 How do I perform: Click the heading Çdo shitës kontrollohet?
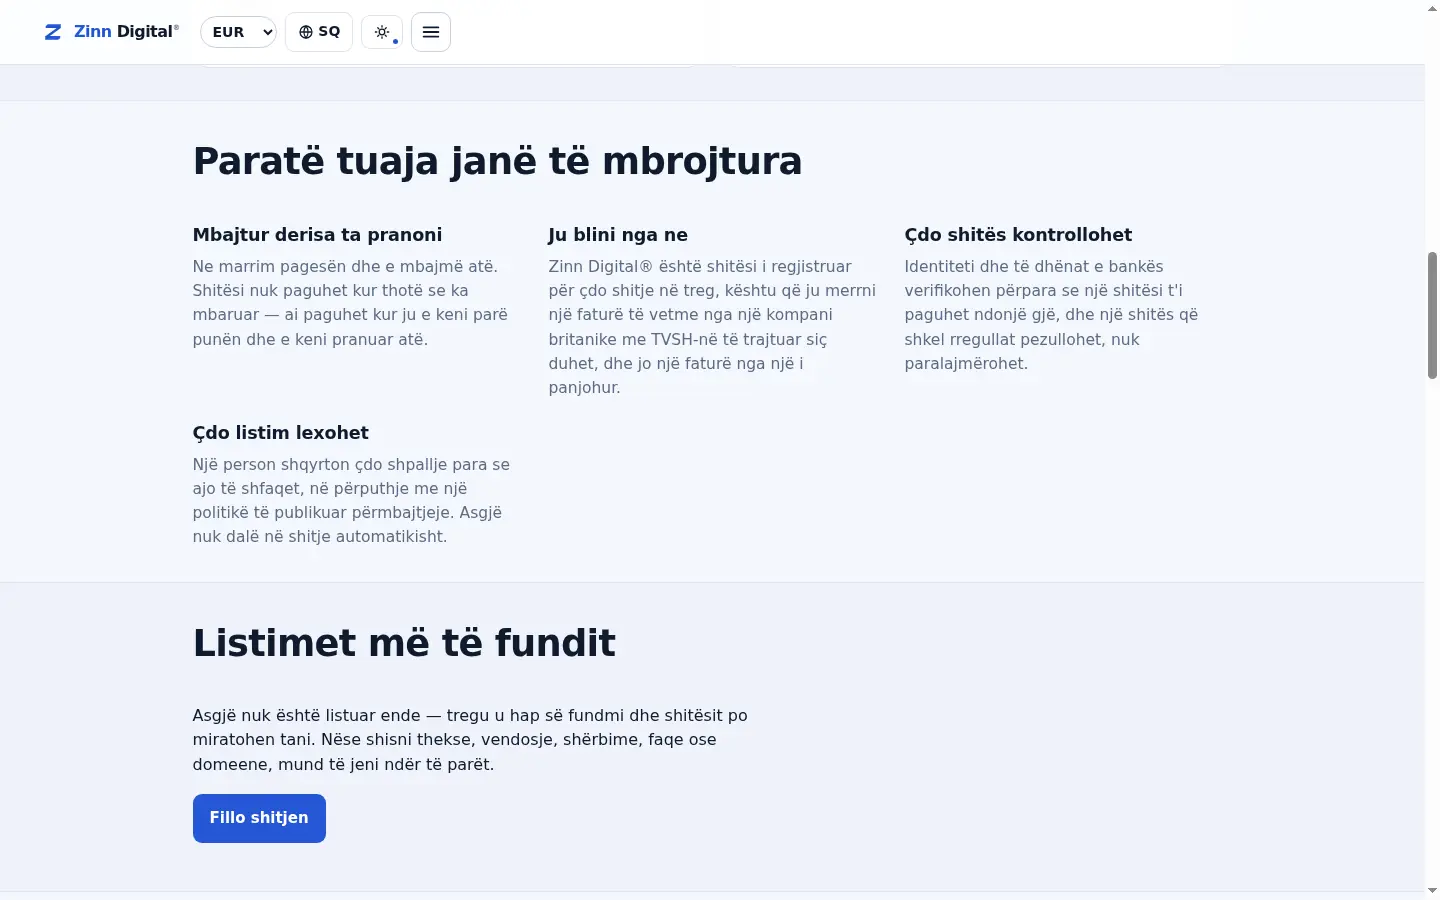point(1018,235)
